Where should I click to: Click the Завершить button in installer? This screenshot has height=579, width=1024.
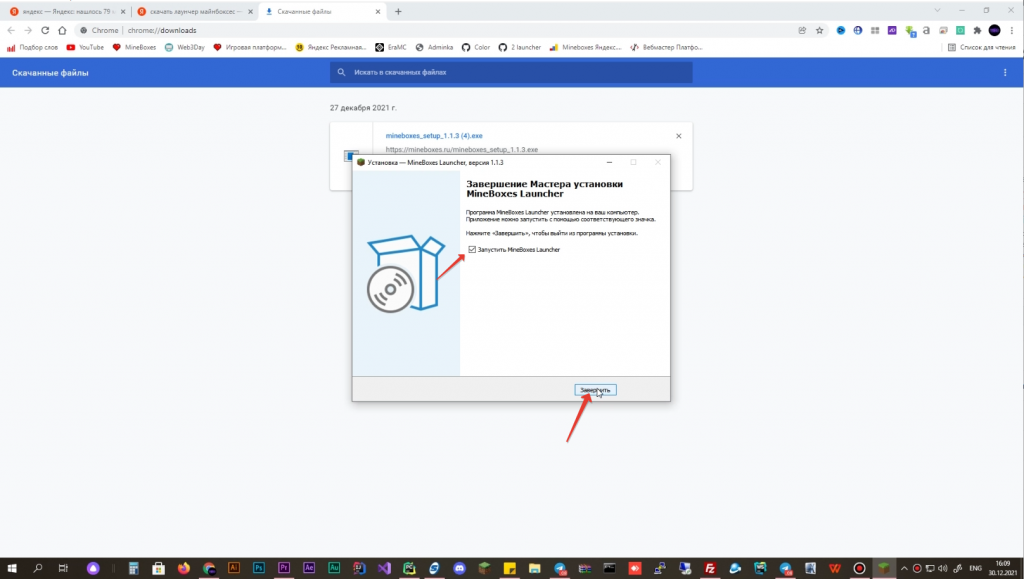(x=596, y=389)
